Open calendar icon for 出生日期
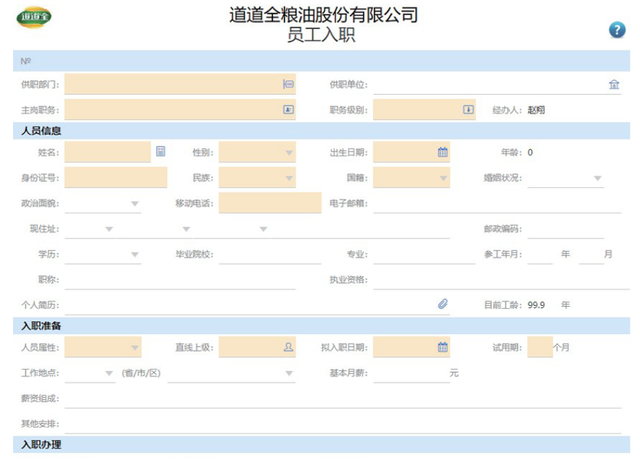Image resolution: width=640 pixels, height=461 pixels. pyautogui.click(x=442, y=152)
